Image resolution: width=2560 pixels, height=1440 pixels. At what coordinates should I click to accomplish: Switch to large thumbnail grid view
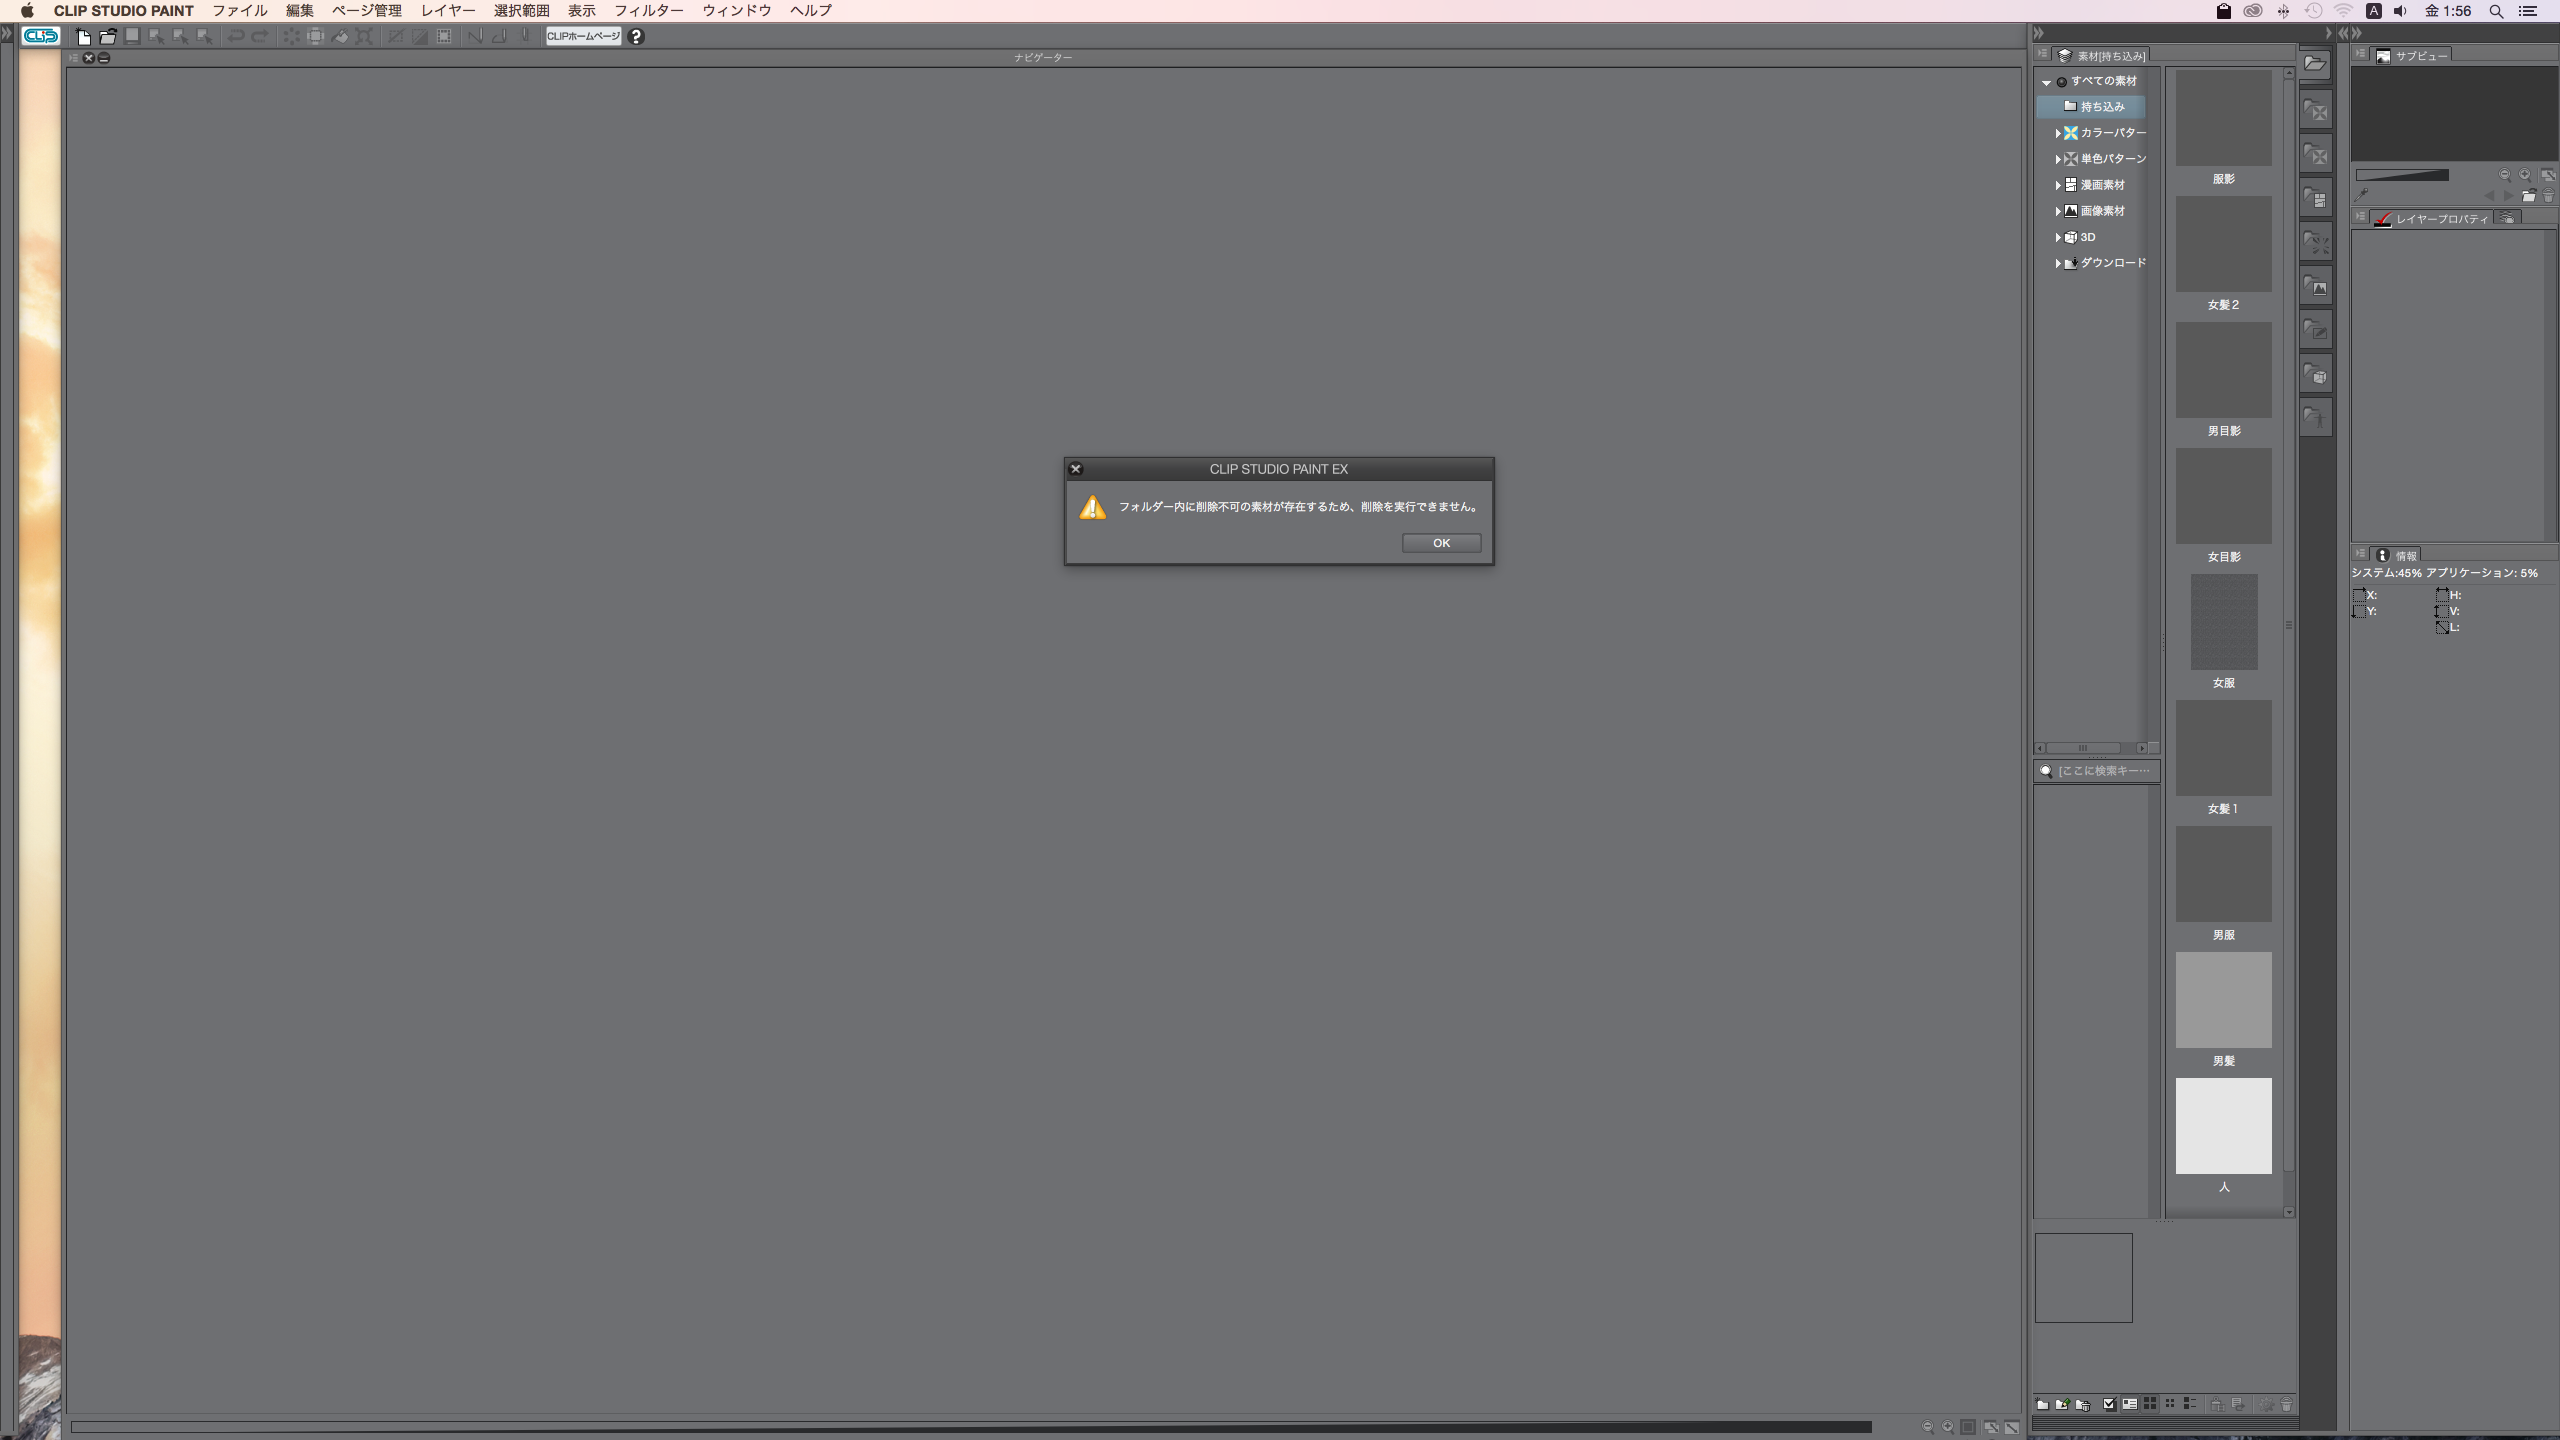click(2150, 1404)
